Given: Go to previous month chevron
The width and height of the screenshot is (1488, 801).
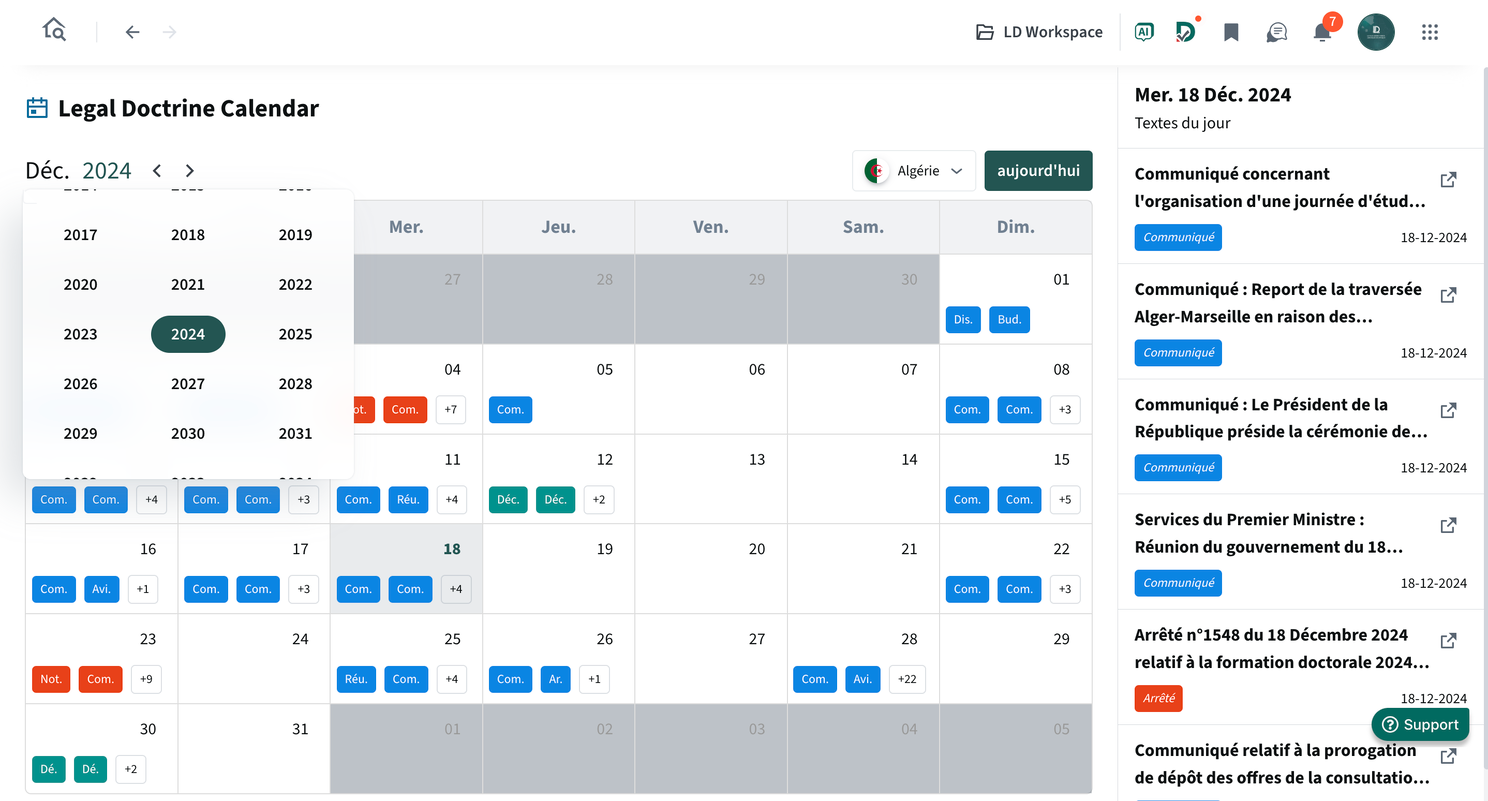Looking at the screenshot, I should (157, 171).
